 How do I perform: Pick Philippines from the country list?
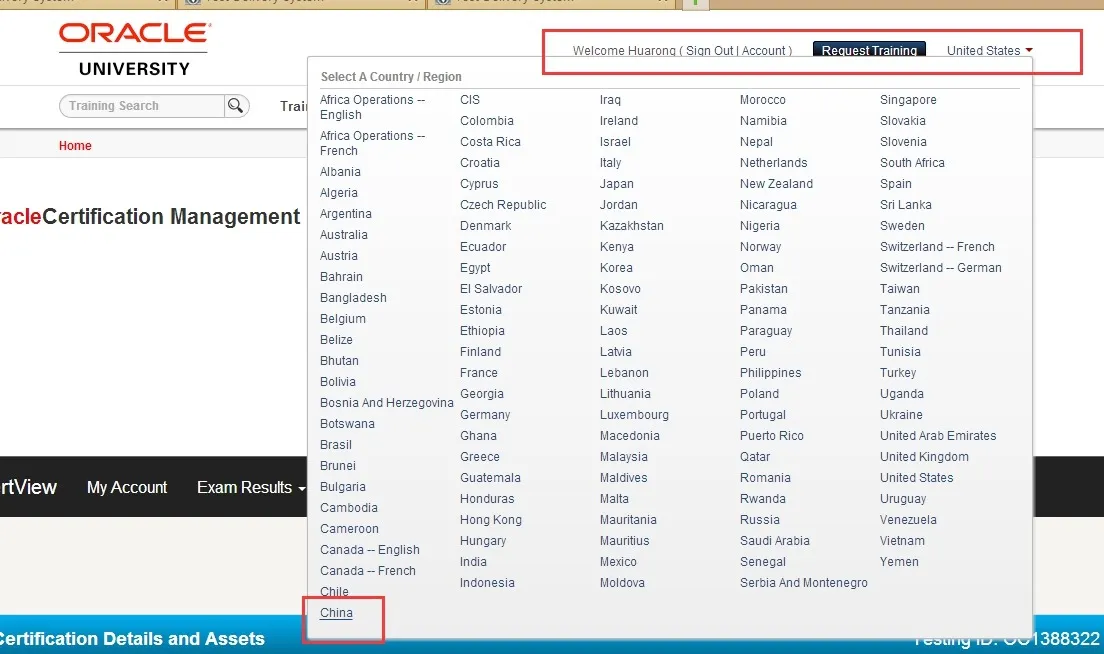click(770, 372)
